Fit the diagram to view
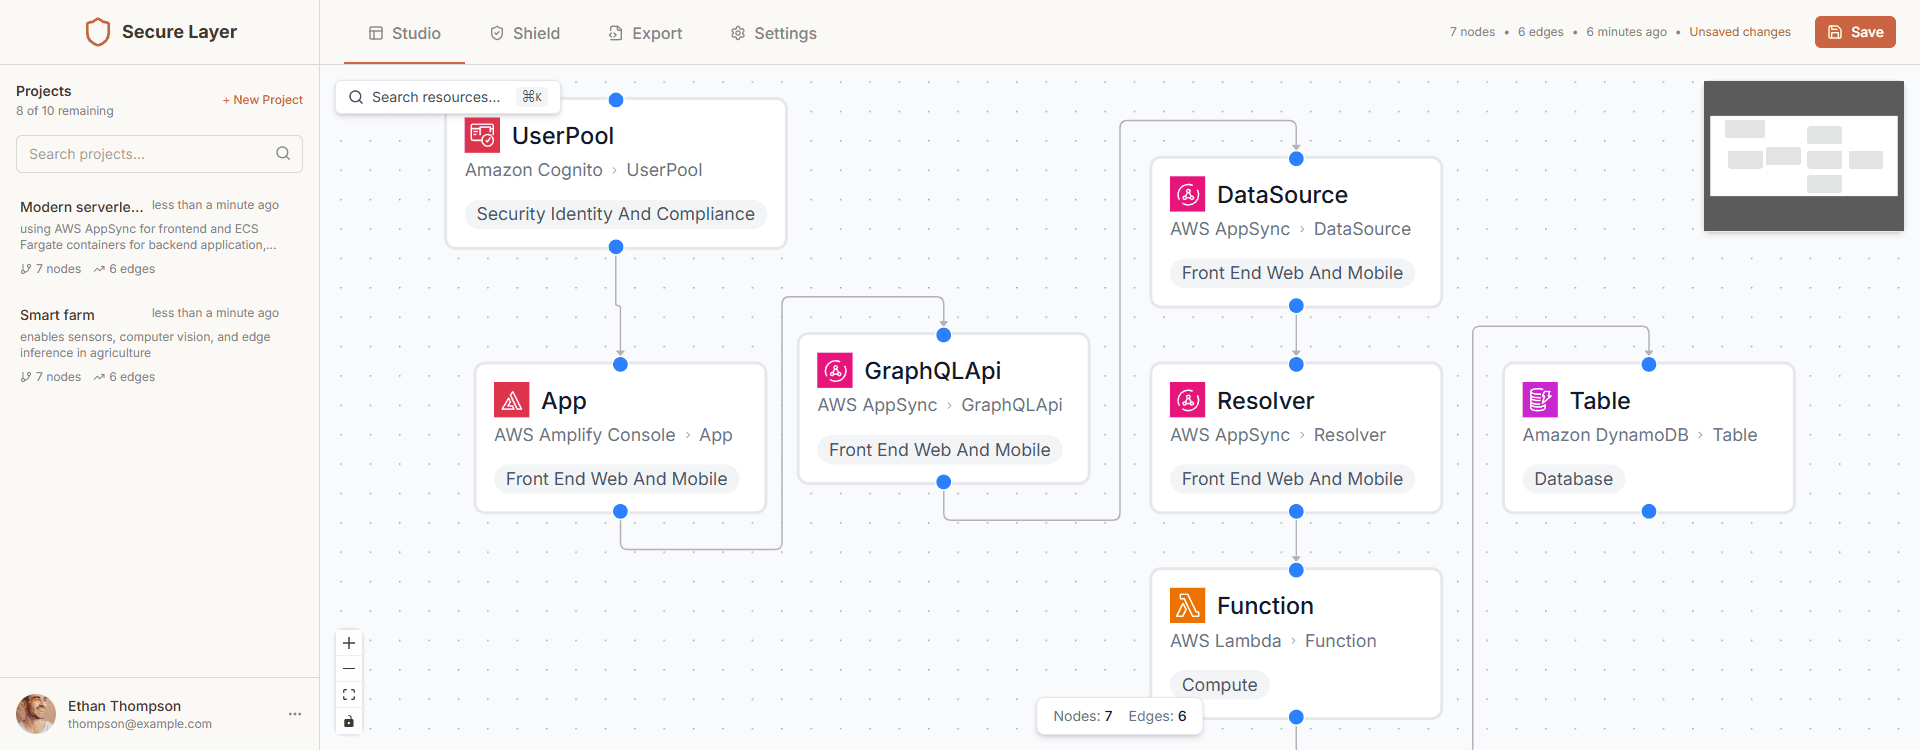This screenshot has height=750, width=1920. point(349,695)
